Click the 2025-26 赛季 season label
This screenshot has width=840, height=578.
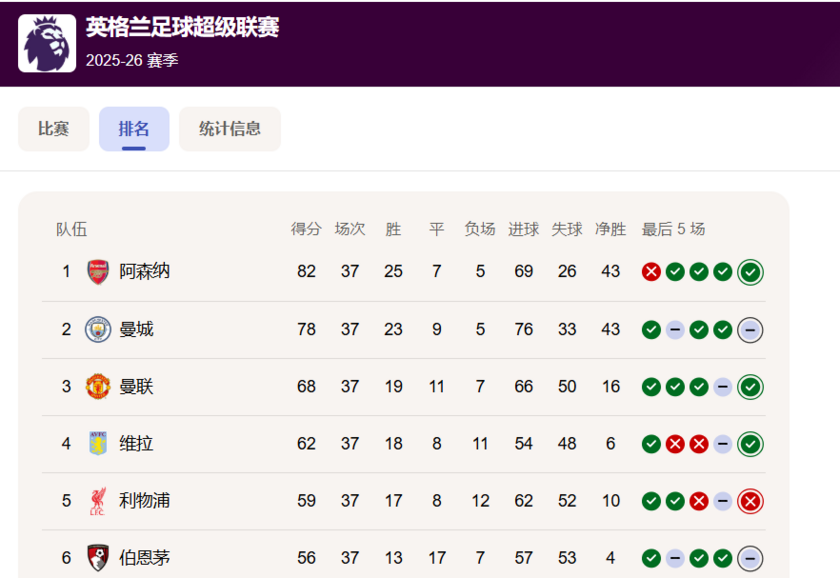[132, 61]
